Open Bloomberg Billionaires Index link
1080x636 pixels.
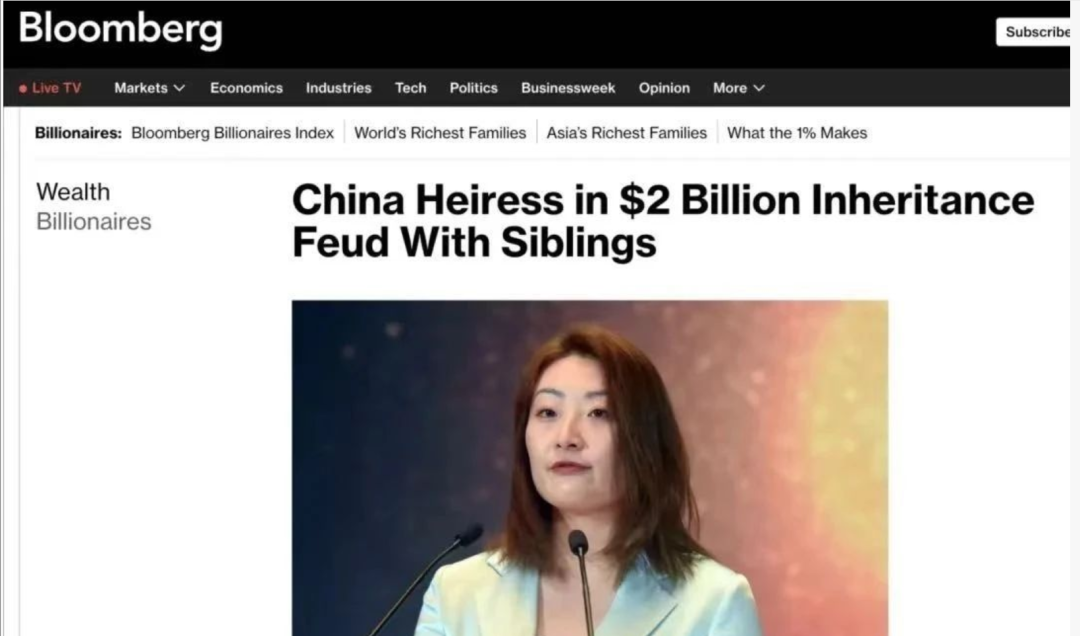point(233,133)
